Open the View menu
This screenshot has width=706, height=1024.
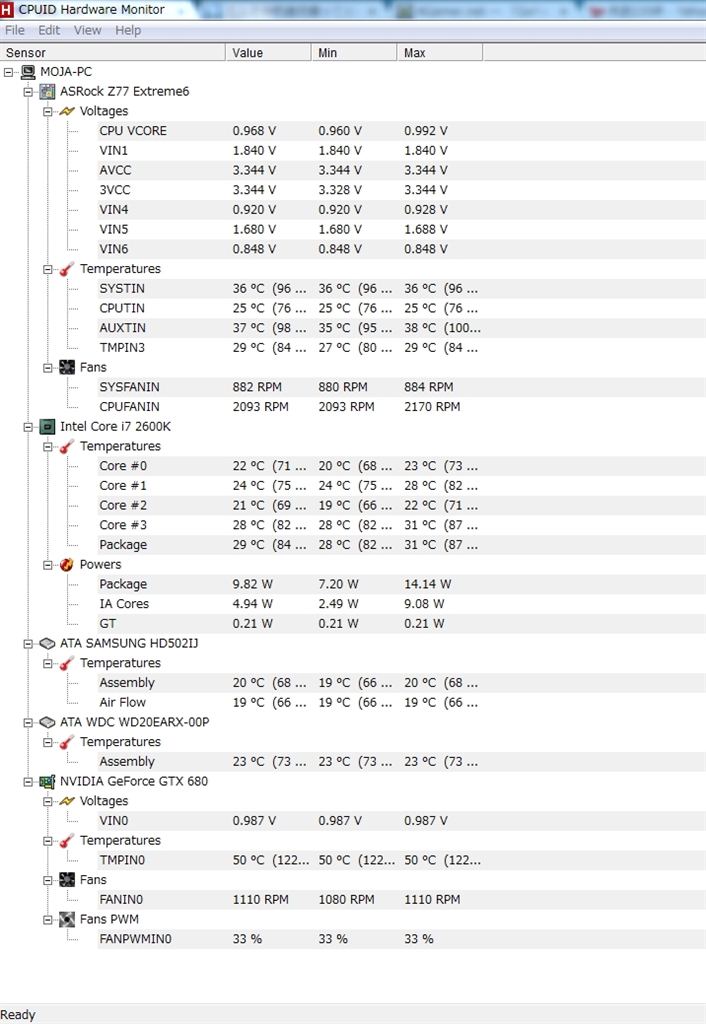pyautogui.click(x=87, y=30)
